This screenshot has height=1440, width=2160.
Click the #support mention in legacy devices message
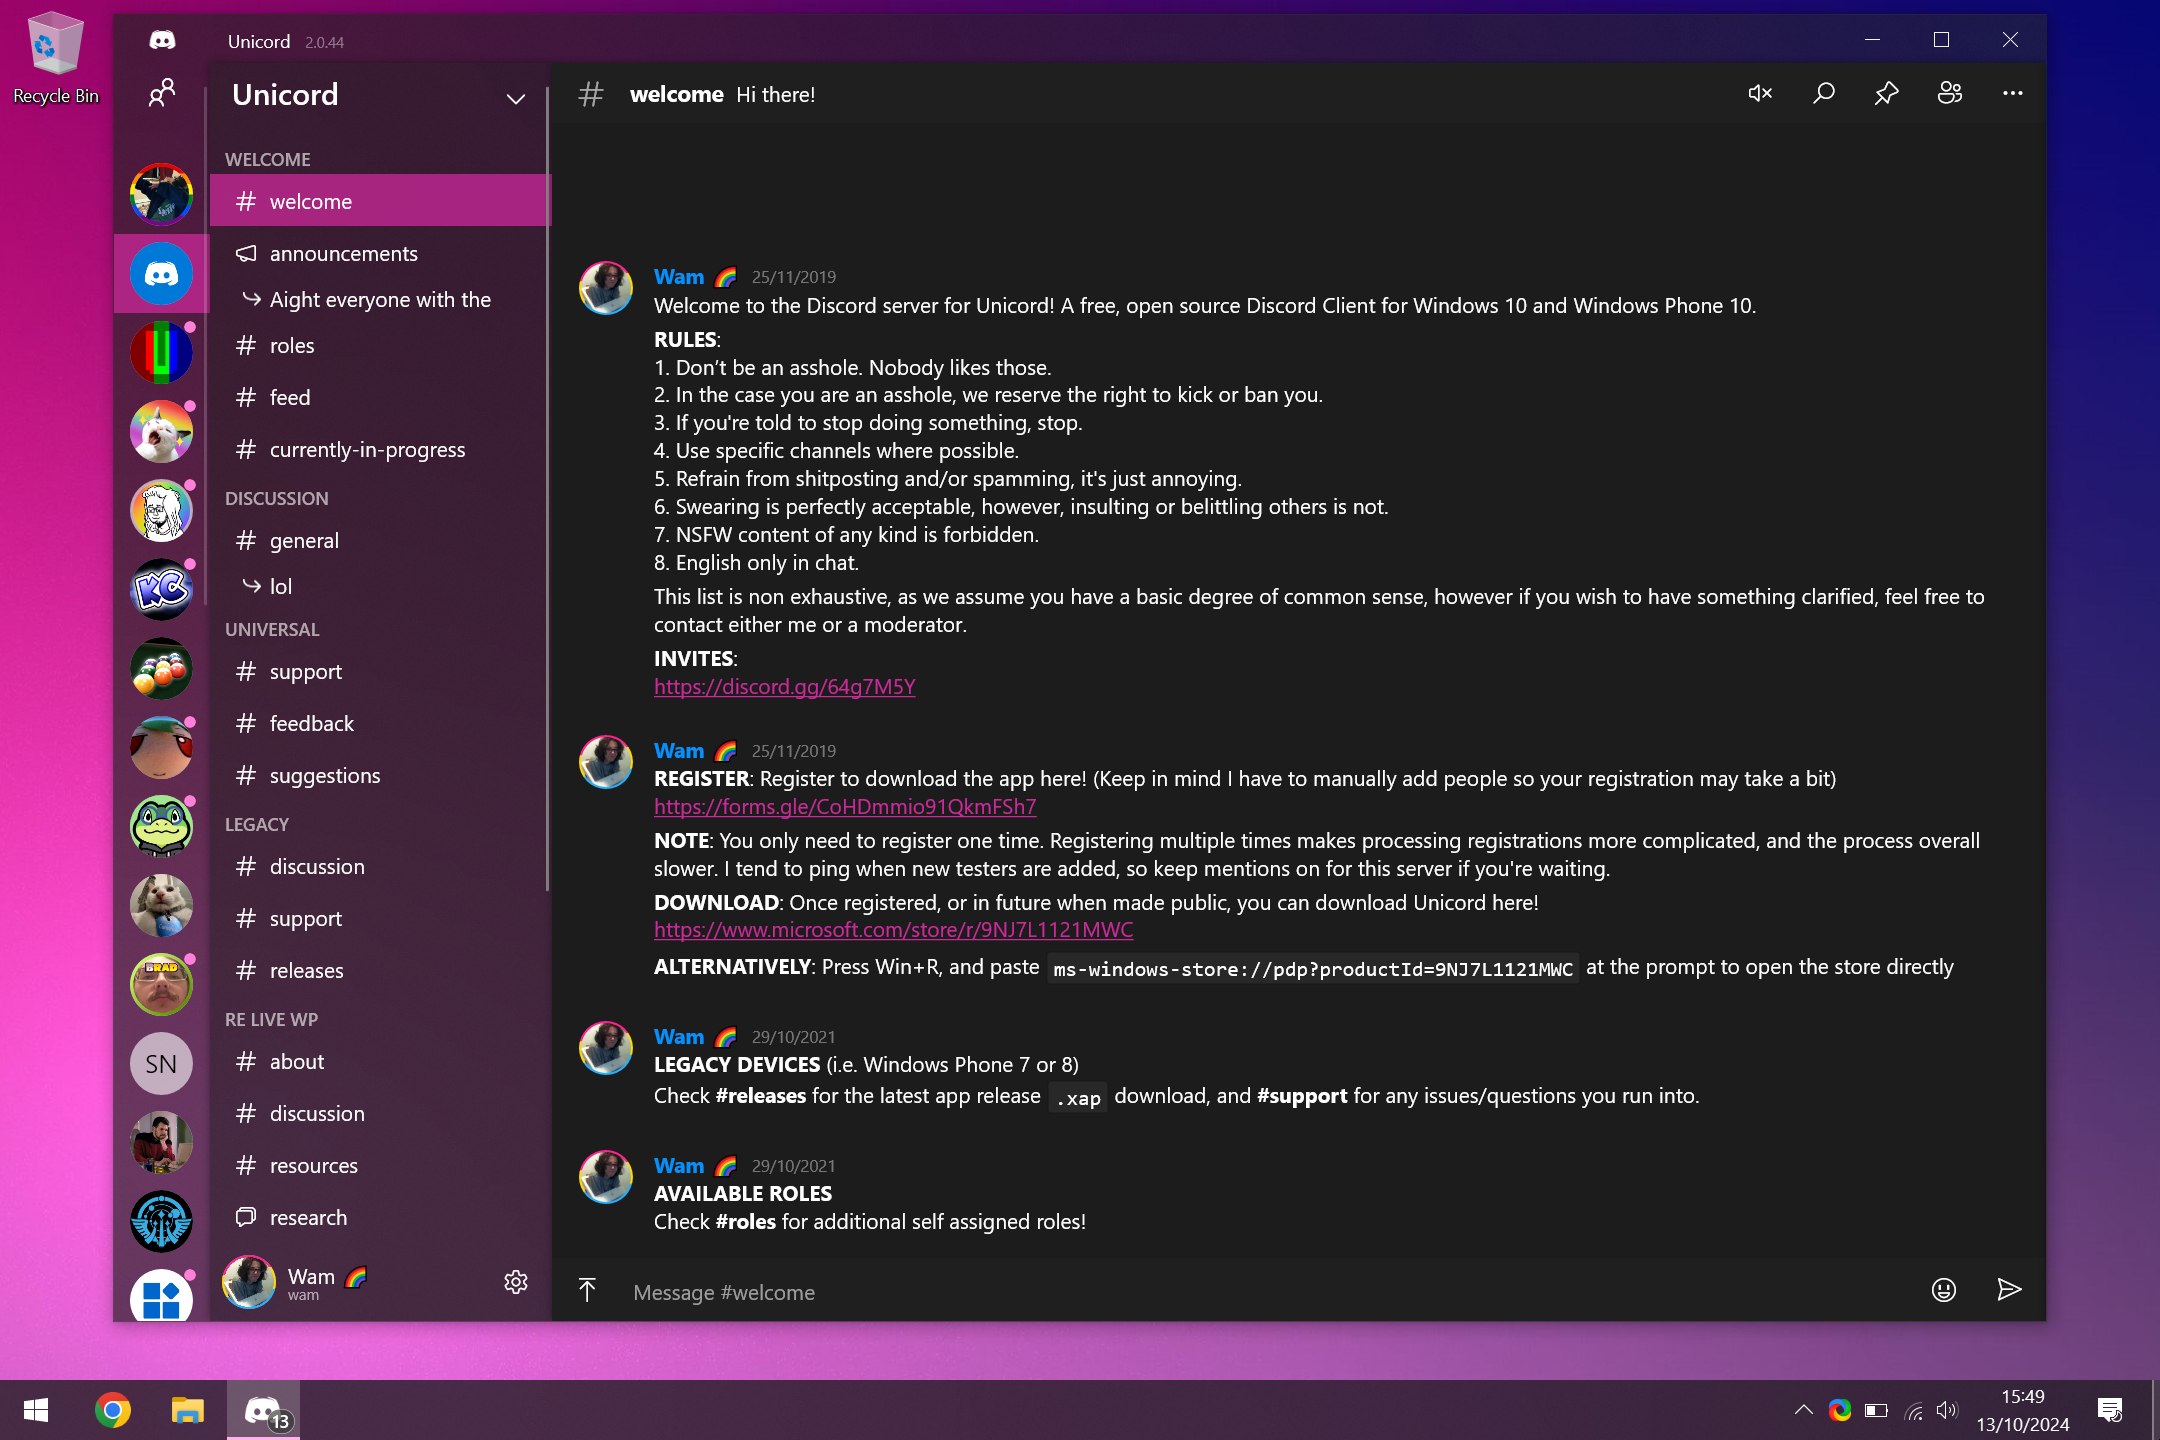coord(1302,1095)
